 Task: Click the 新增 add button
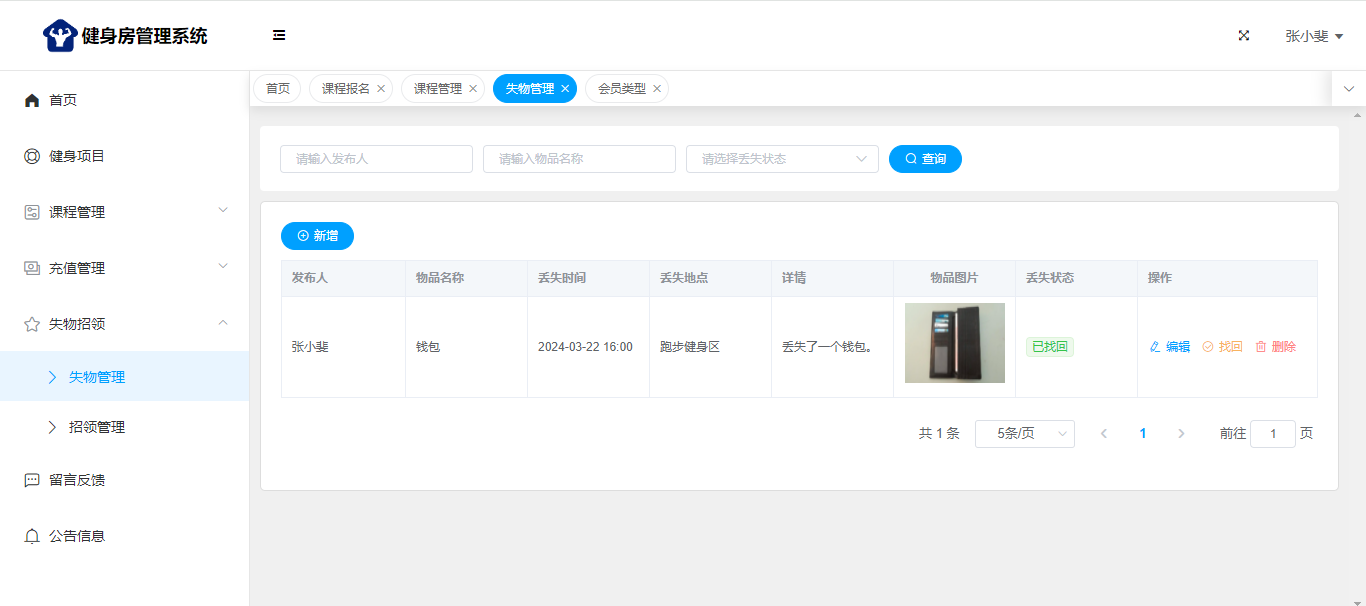317,236
